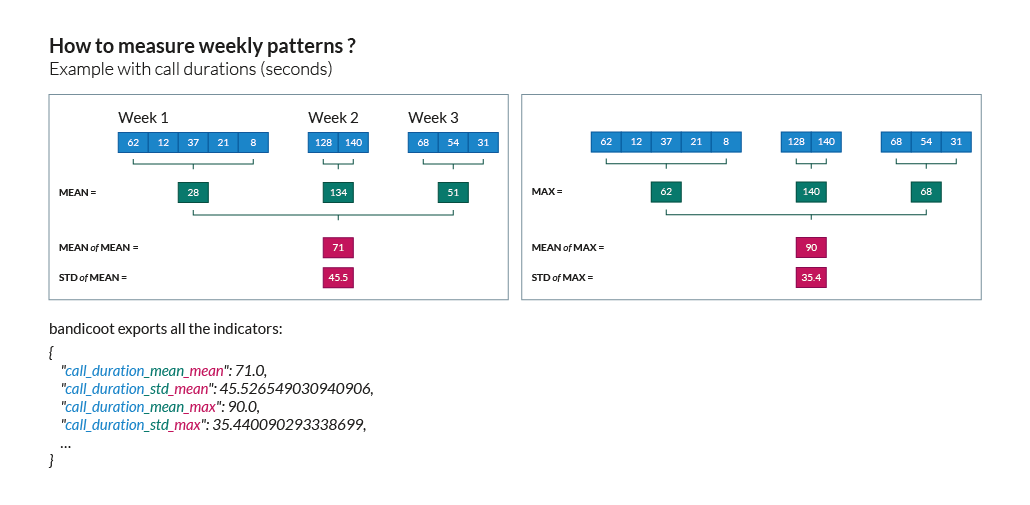The image size is (1030, 505).
Task: Click the pink 90 result box
Action: (x=811, y=247)
